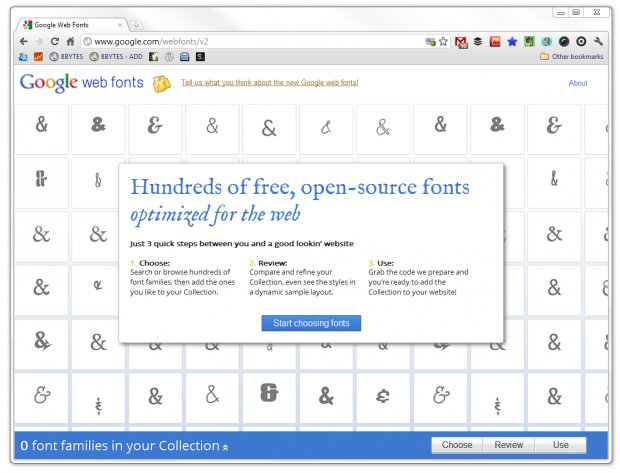Open the orange chart bookmark icon
Screen dimensions: 620x473
(38, 57)
